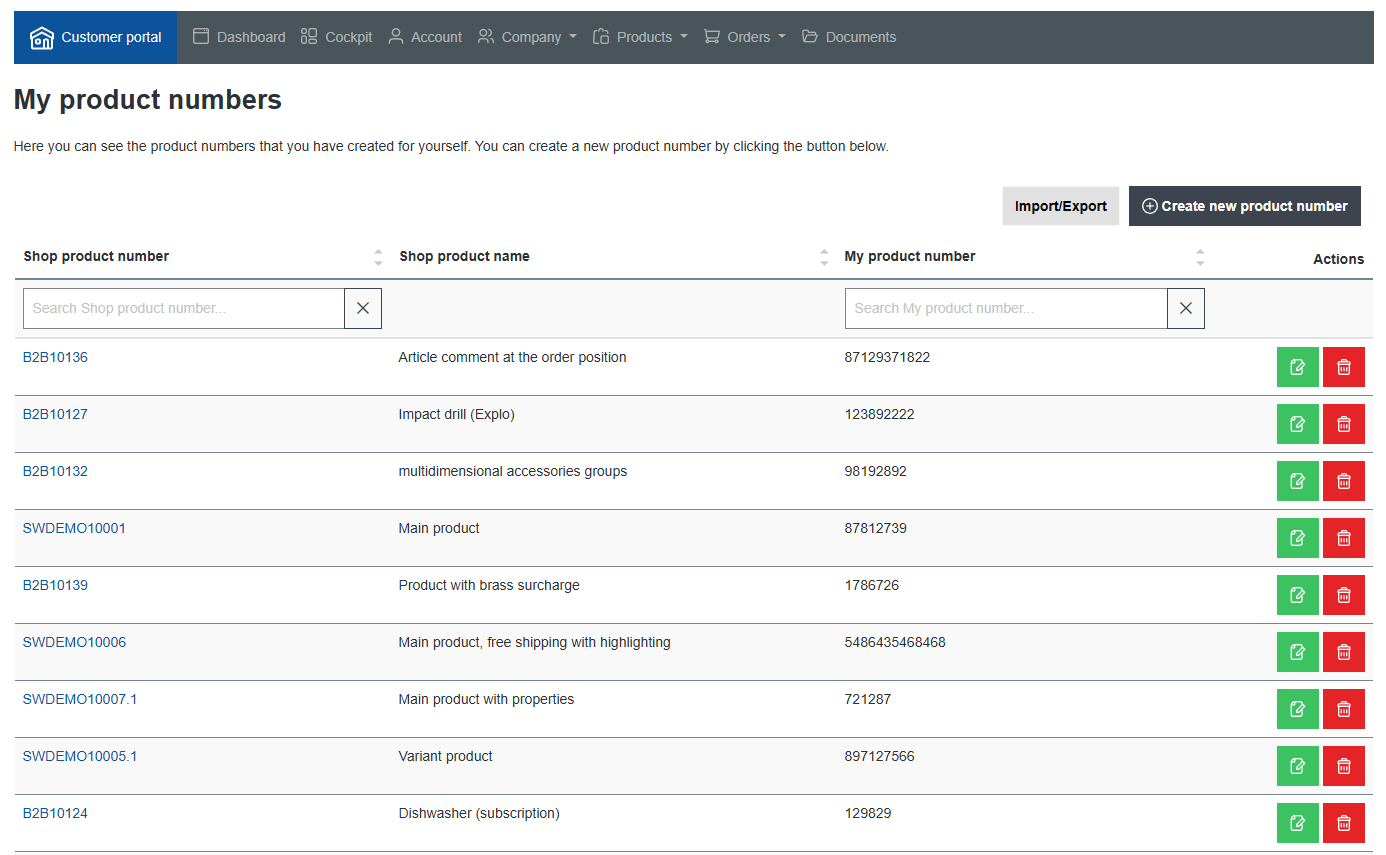Screen dimensions: 1386x855
Task: Sort by Shop product number column
Action: [x=378, y=257]
